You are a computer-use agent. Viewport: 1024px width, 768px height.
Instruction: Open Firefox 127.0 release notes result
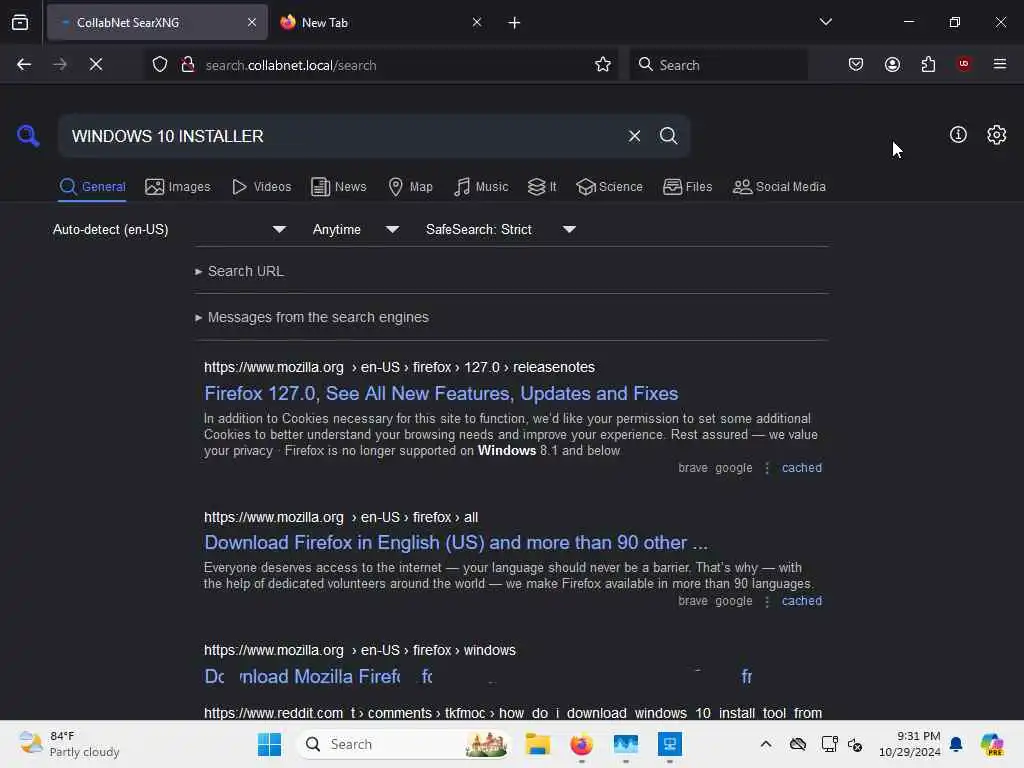click(x=441, y=394)
